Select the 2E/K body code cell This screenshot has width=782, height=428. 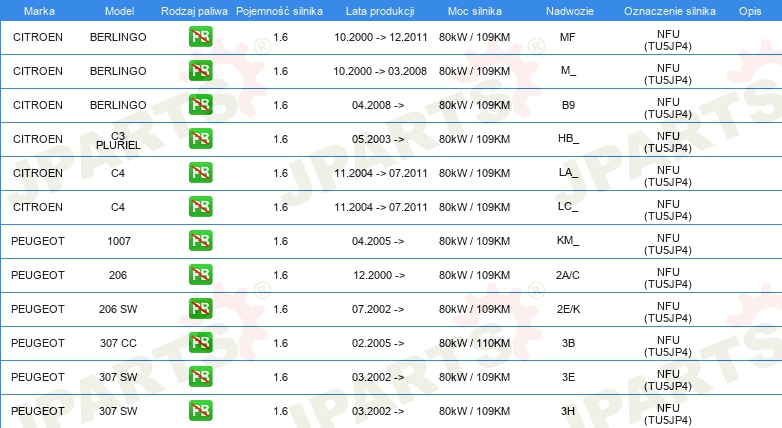(568, 309)
